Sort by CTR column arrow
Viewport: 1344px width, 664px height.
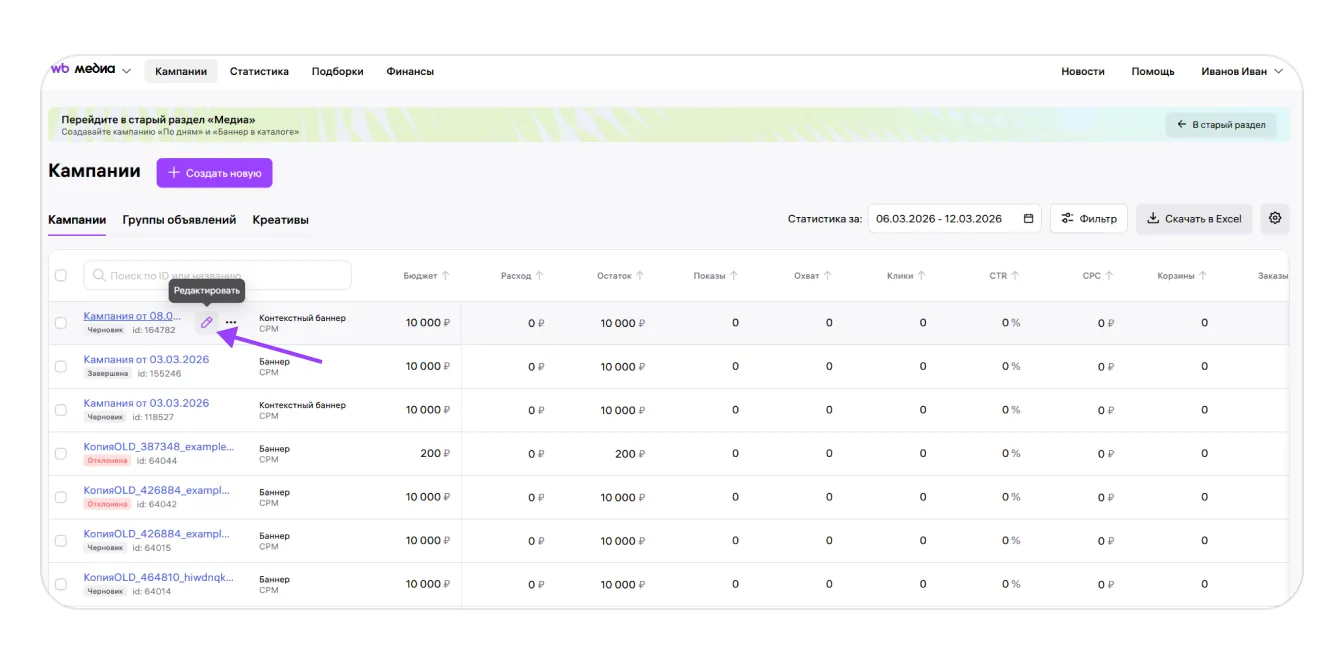[x=1015, y=275]
